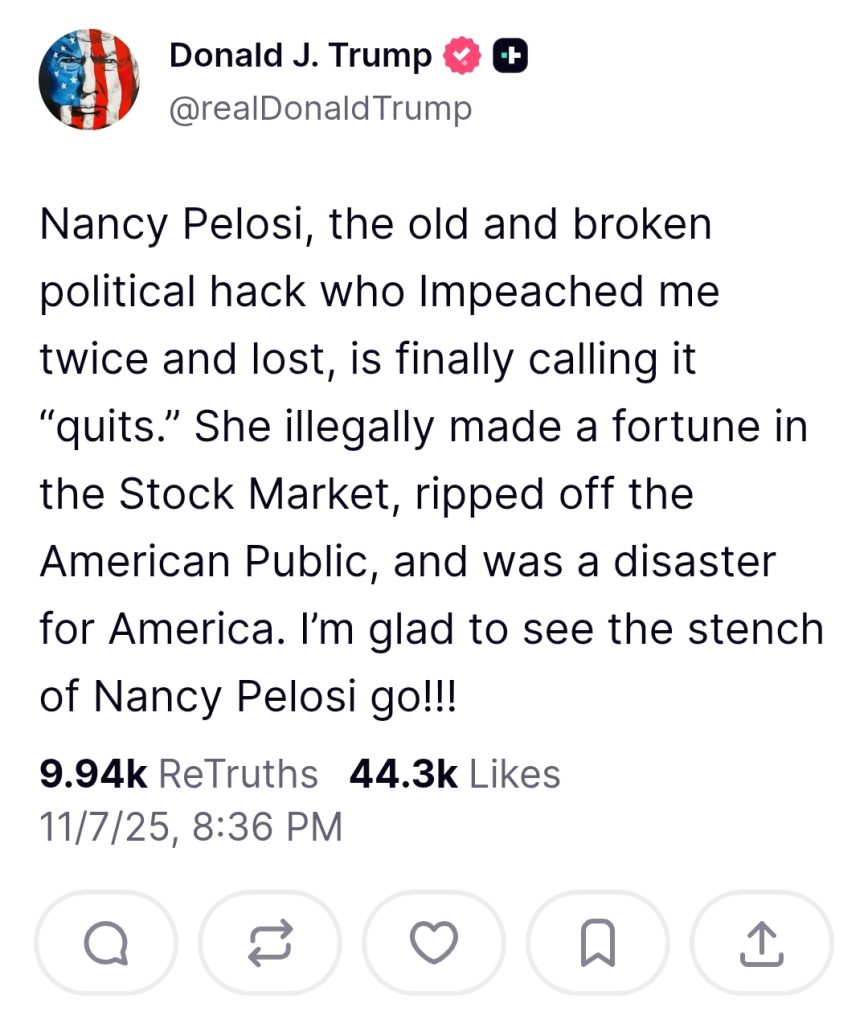The width and height of the screenshot is (868, 1024).
Task: Open the flag-painted profile avatar
Action: (88, 80)
